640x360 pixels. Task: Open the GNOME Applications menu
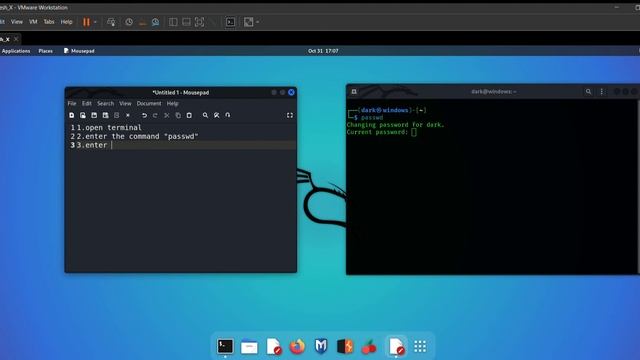click(16, 51)
